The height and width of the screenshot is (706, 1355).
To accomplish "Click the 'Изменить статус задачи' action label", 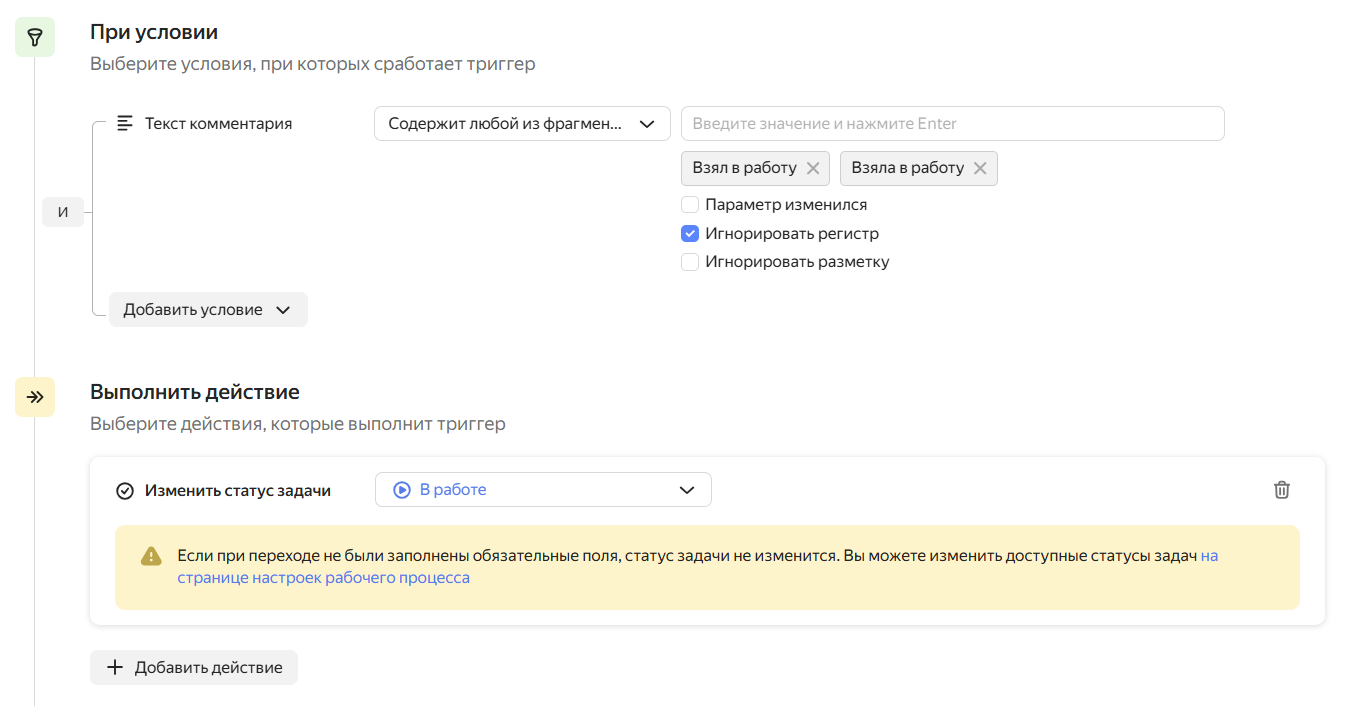I will [238, 491].
